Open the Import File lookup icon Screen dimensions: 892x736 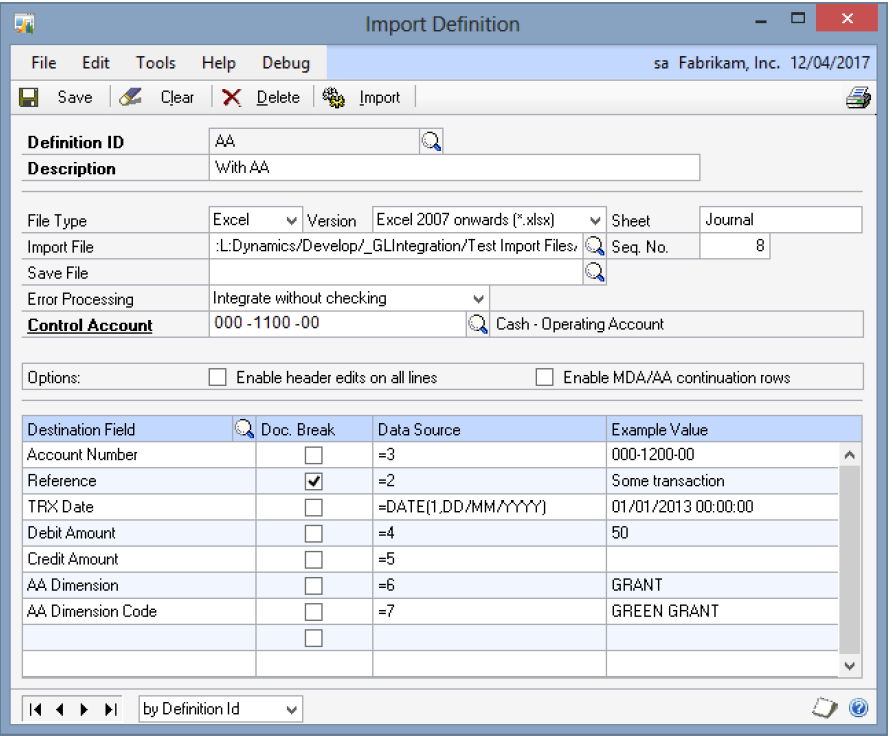coord(595,246)
